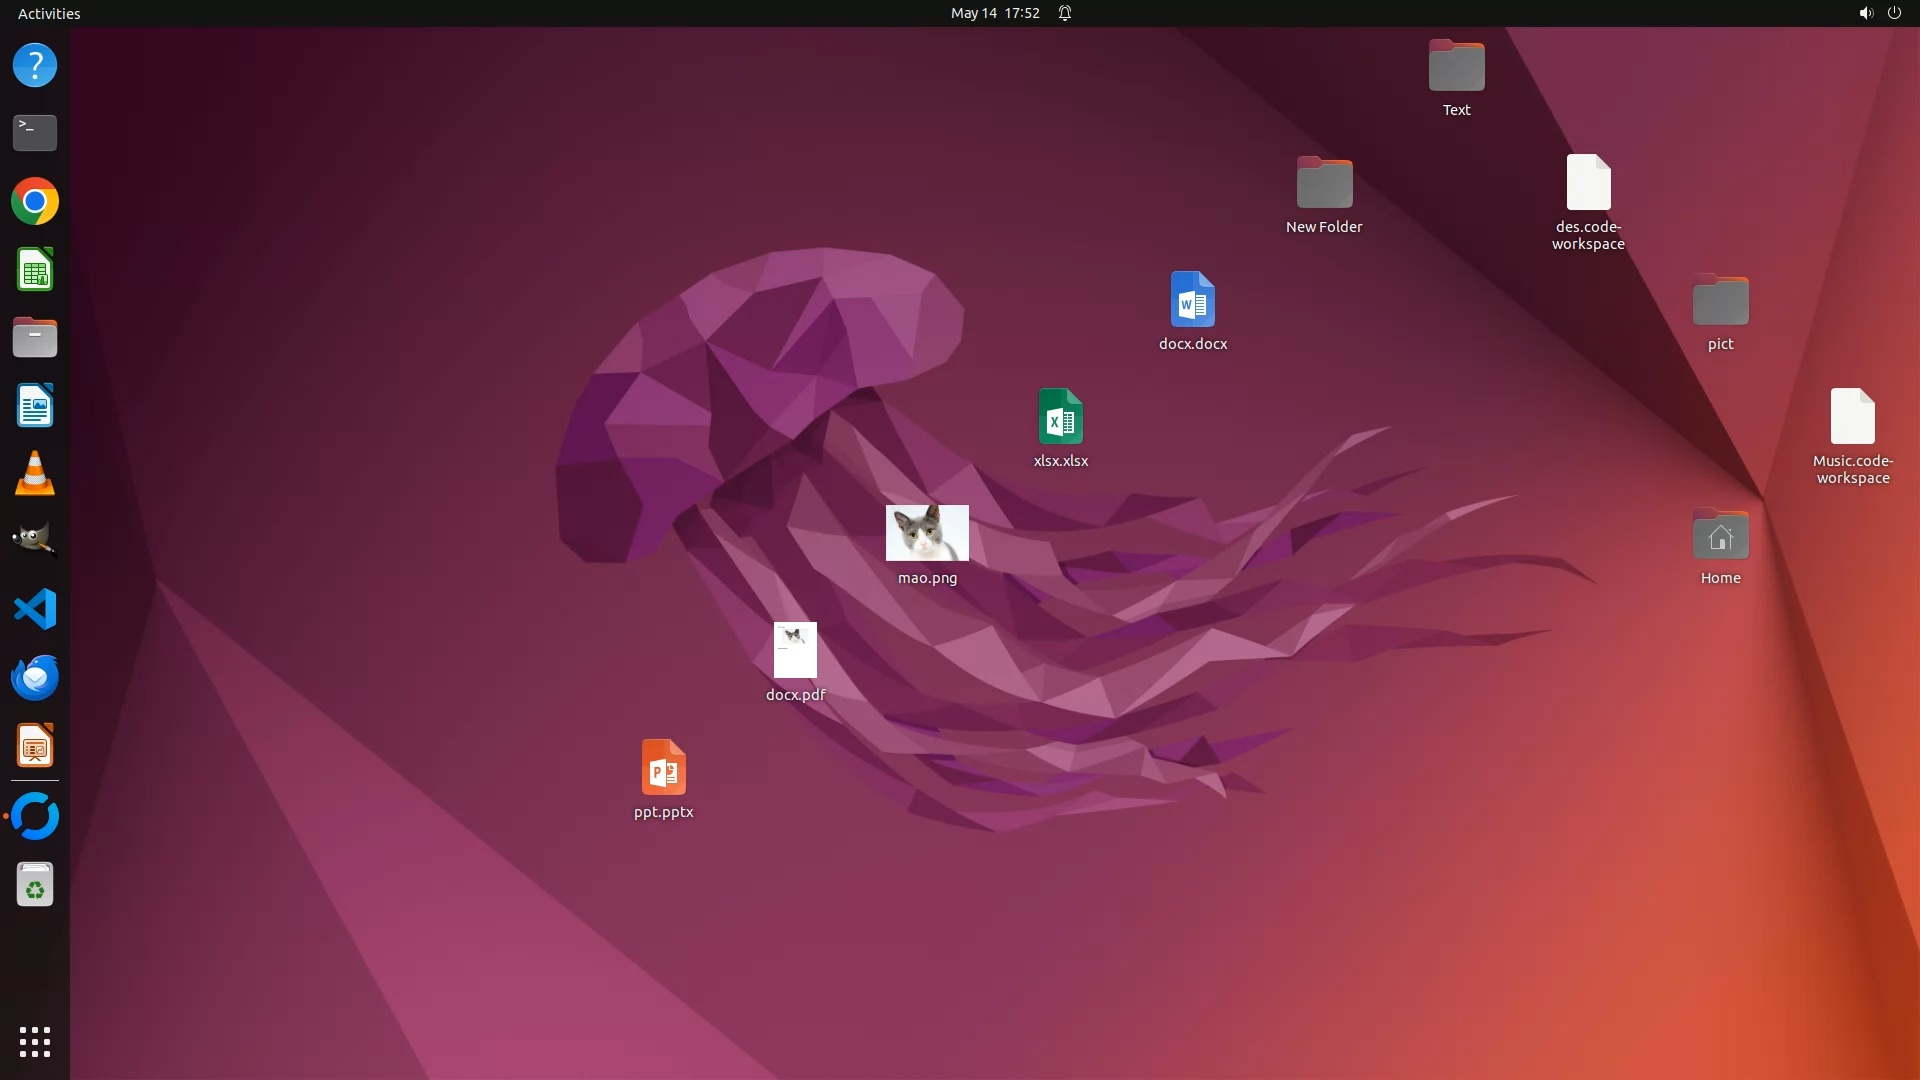1920x1080 pixels.
Task: Open the date and time clock menu
Action: coord(994,13)
